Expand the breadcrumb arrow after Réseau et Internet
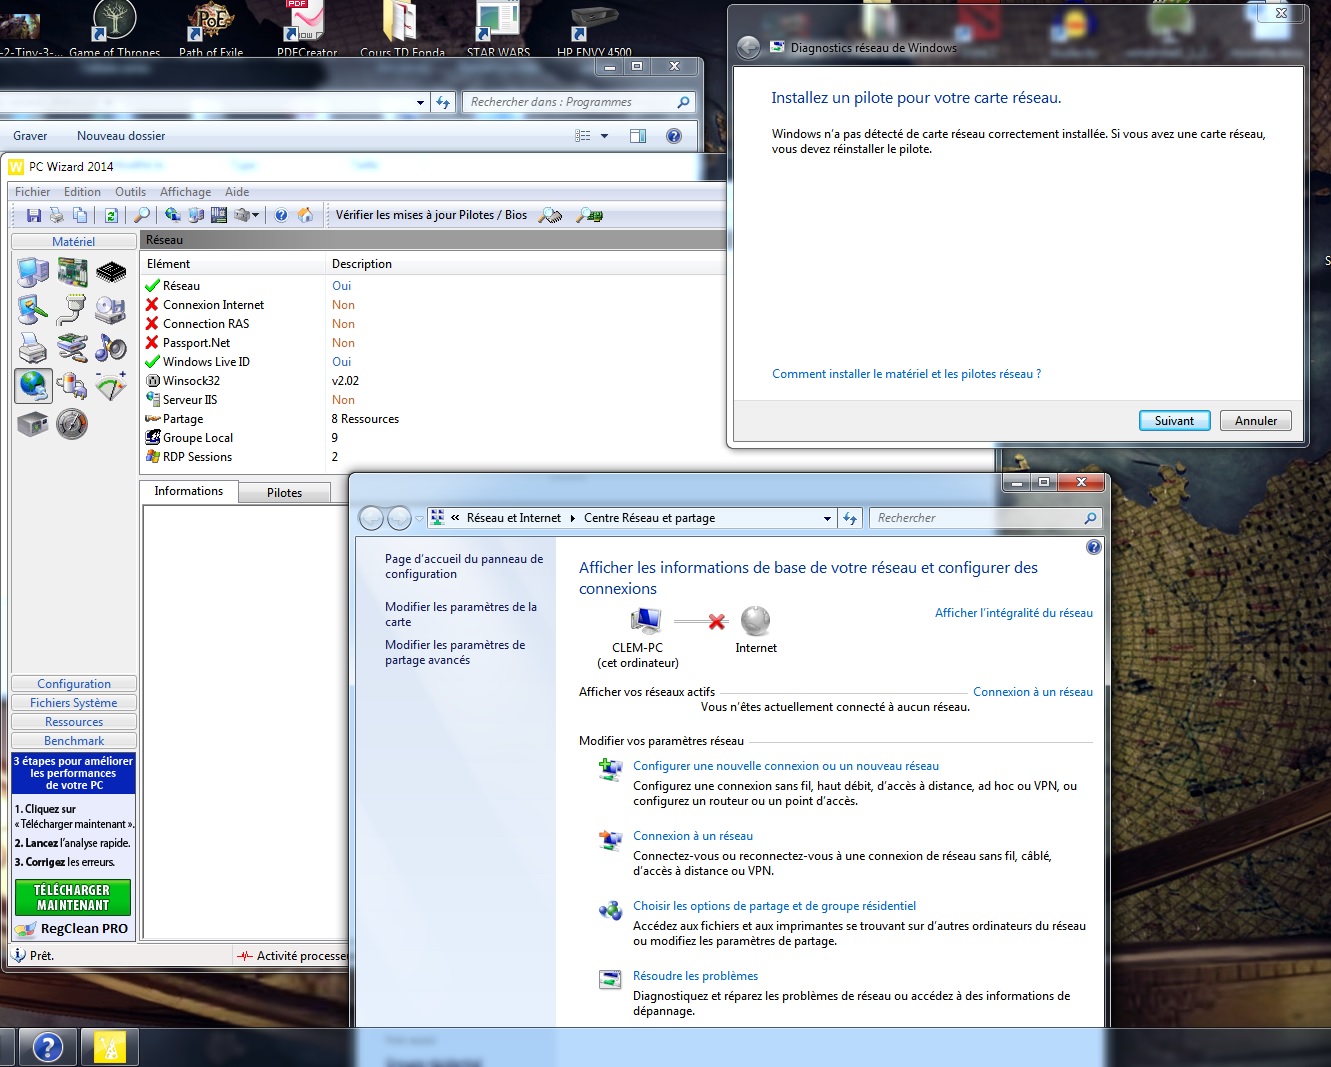Image resolution: width=1331 pixels, height=1067 pixels. click(573, 518)
